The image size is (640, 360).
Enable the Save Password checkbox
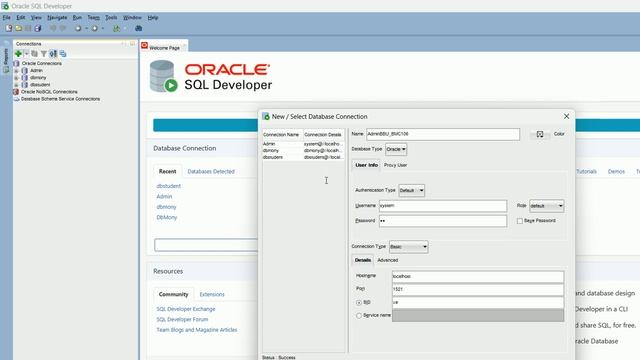520,221
